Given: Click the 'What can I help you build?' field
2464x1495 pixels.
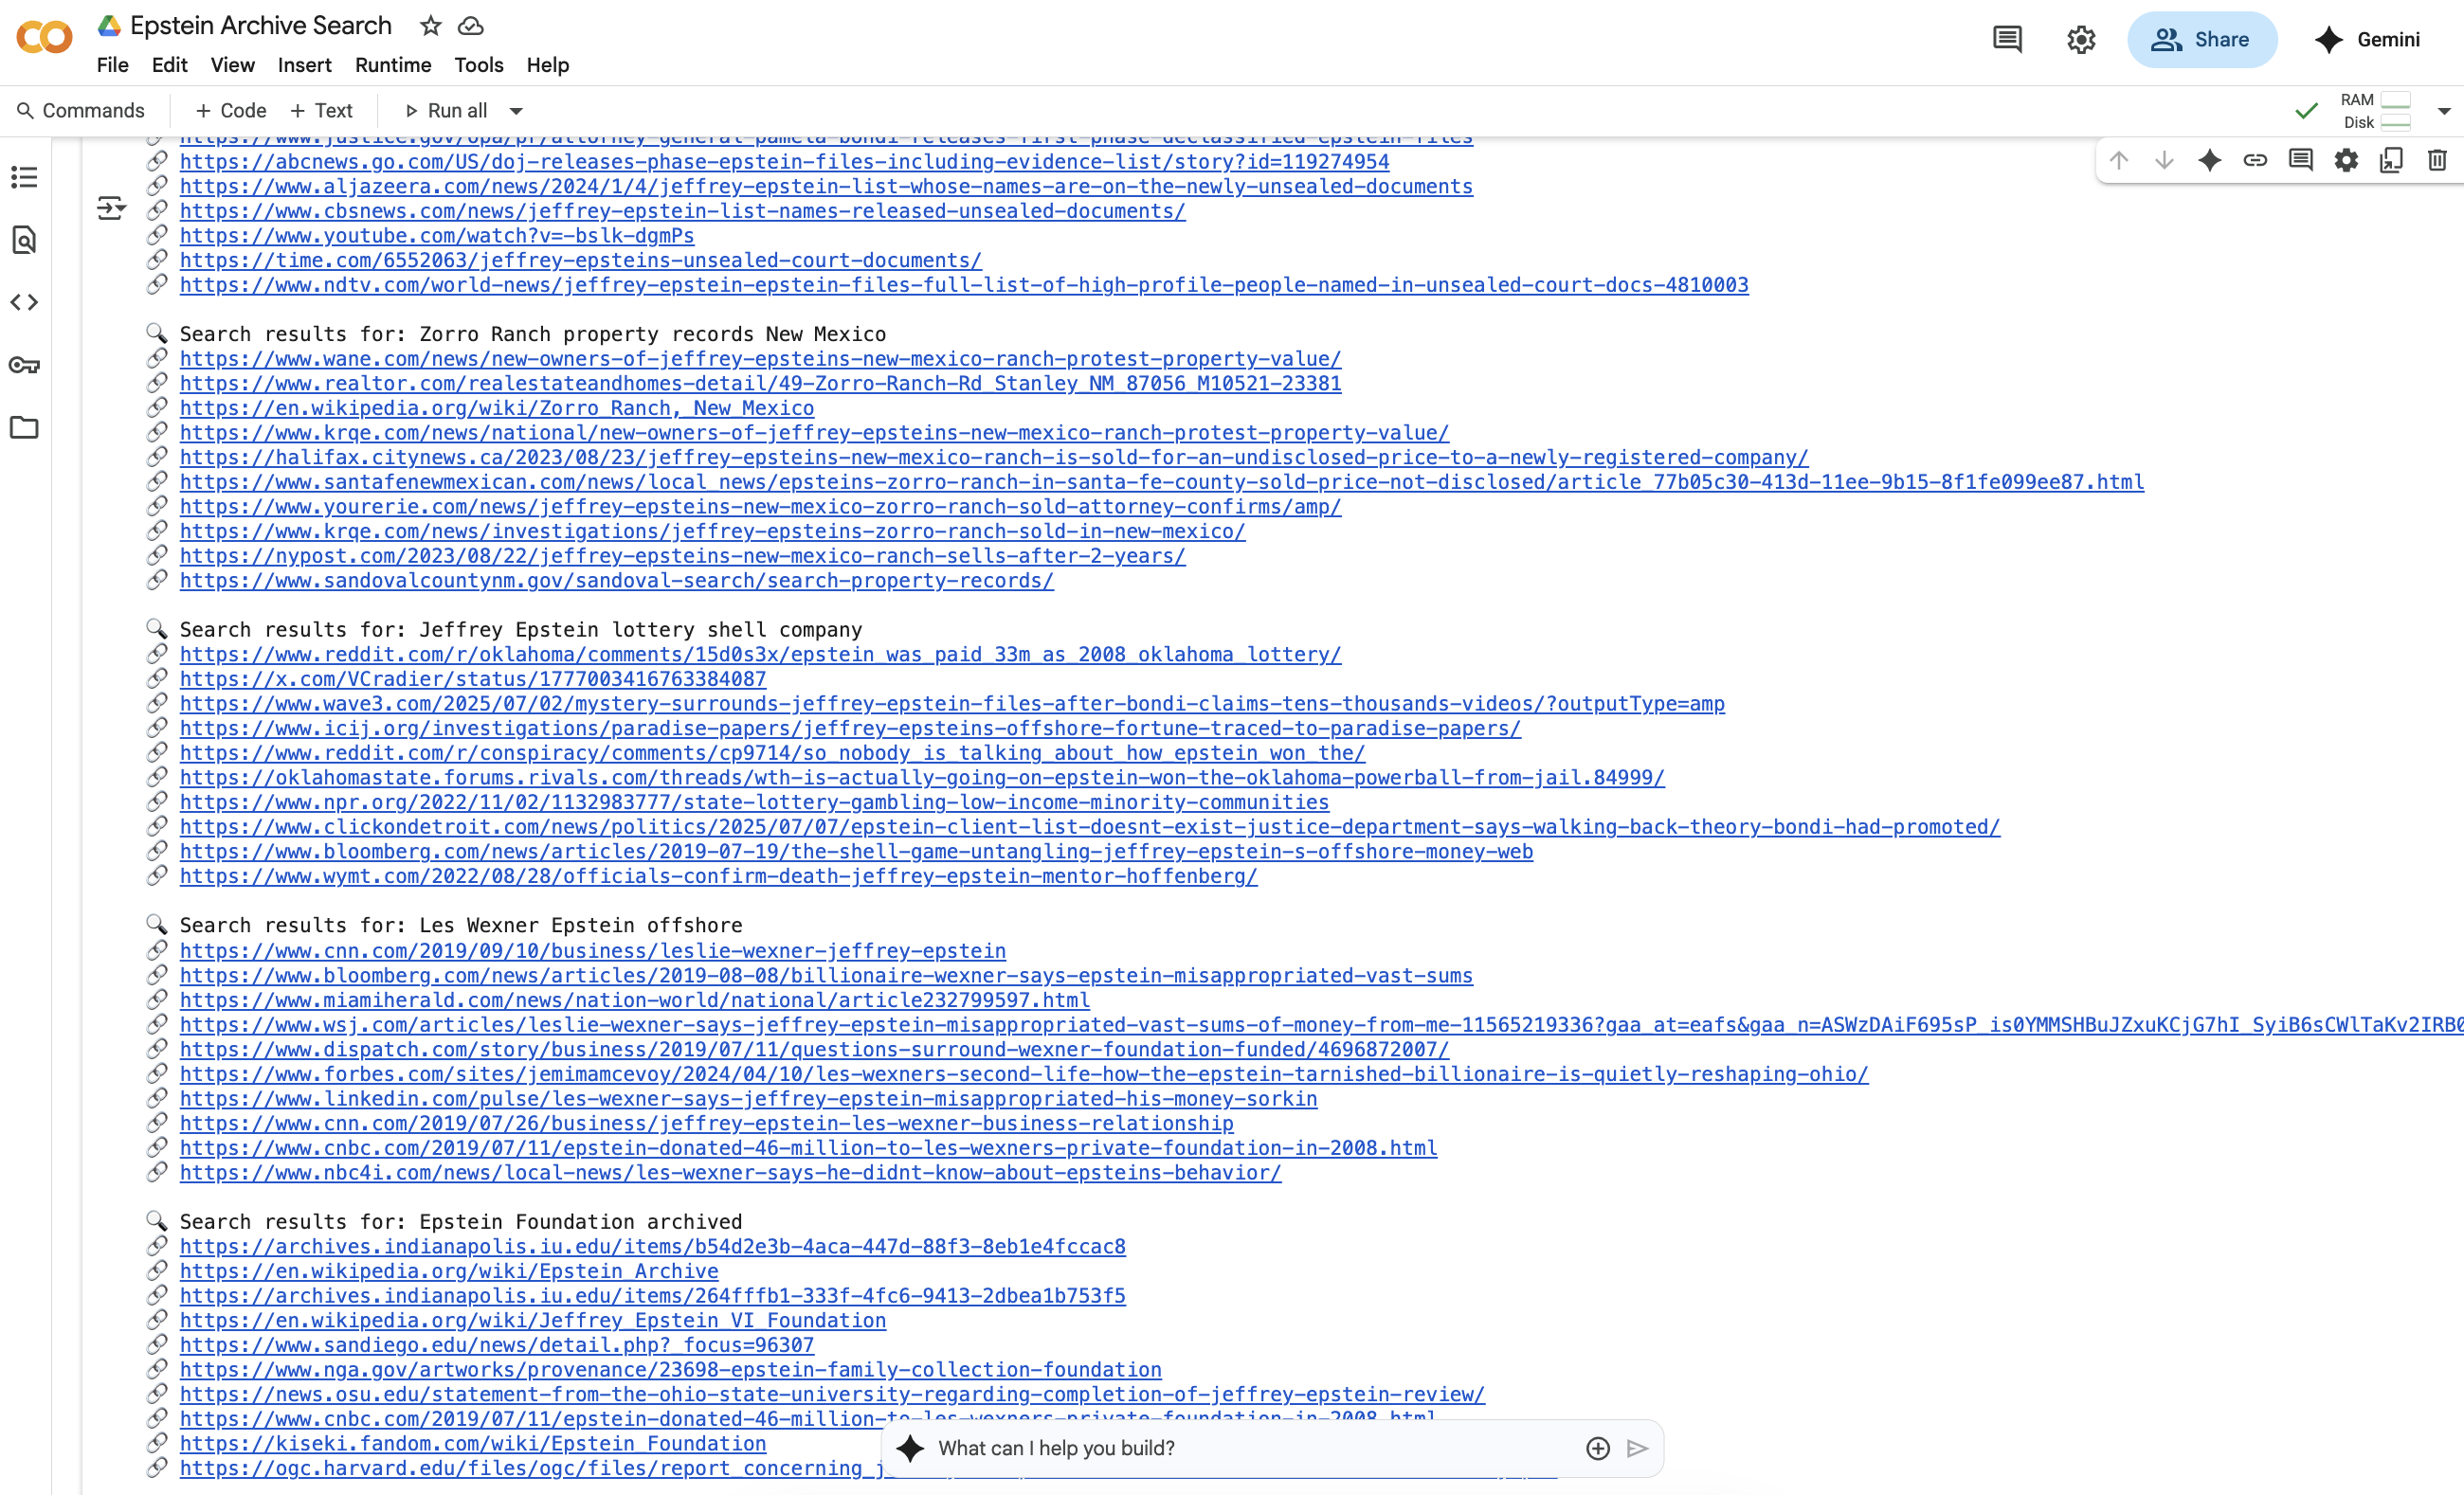Looking at the screenshot, I should [x=1255, y=1448].
